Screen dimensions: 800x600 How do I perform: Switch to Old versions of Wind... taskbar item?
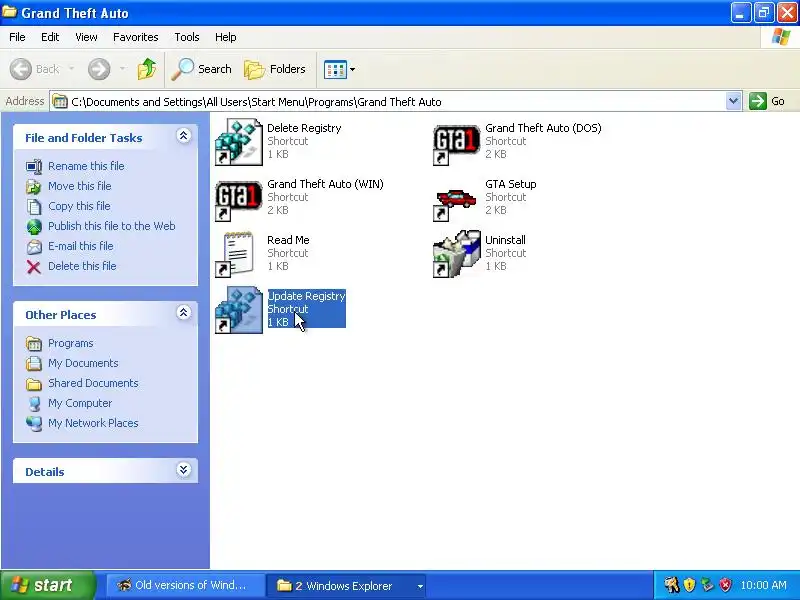coord(185,585)
